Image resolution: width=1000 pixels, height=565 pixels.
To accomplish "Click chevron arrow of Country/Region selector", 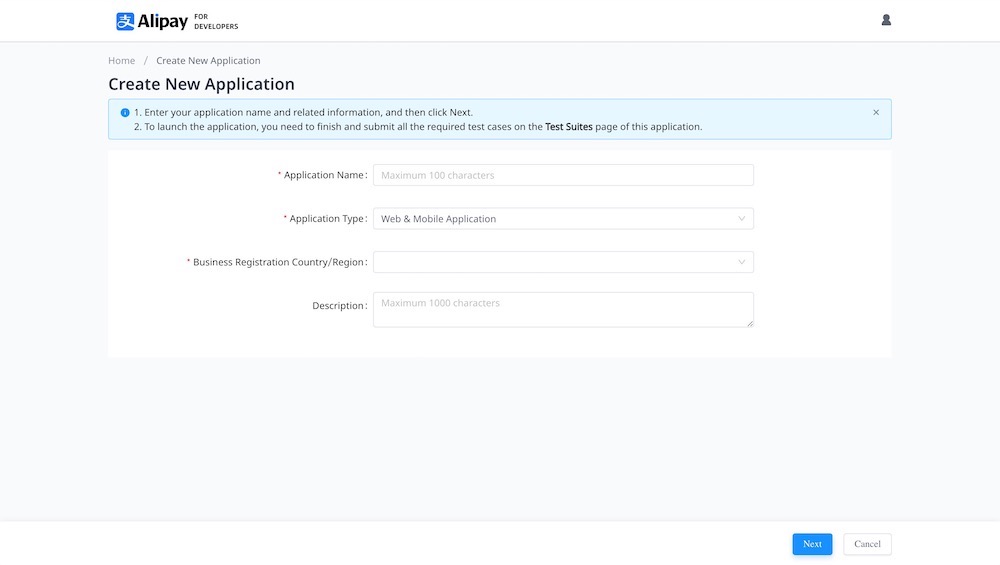I will click(x=741, y=262).
